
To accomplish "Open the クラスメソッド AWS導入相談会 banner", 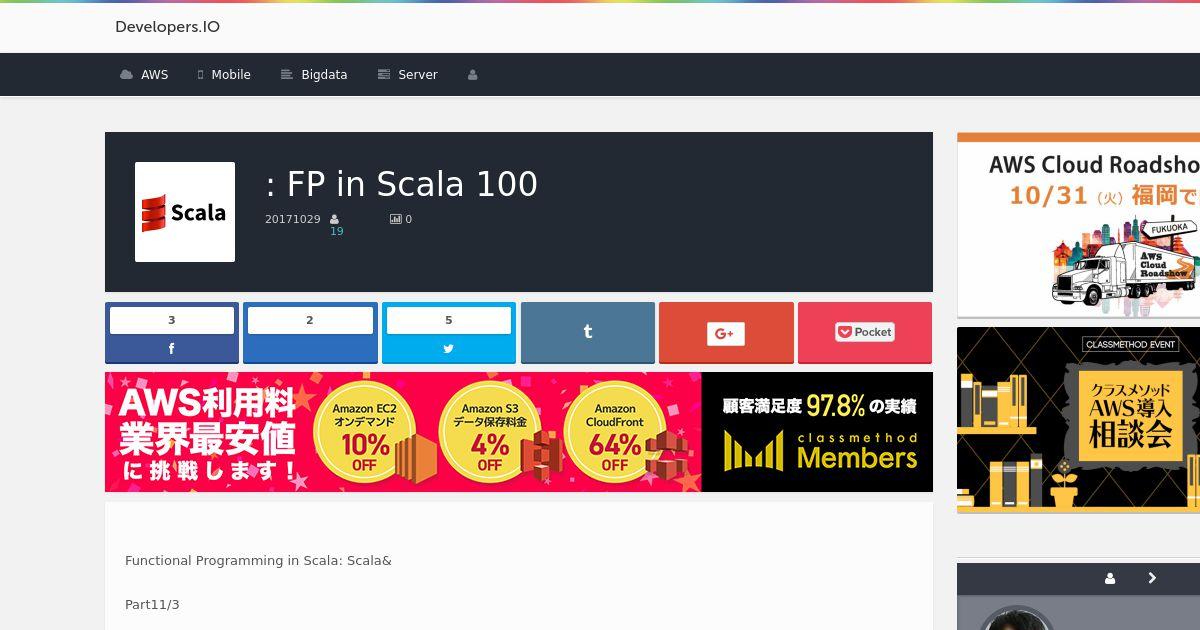I will click(x=1078, y=420).
